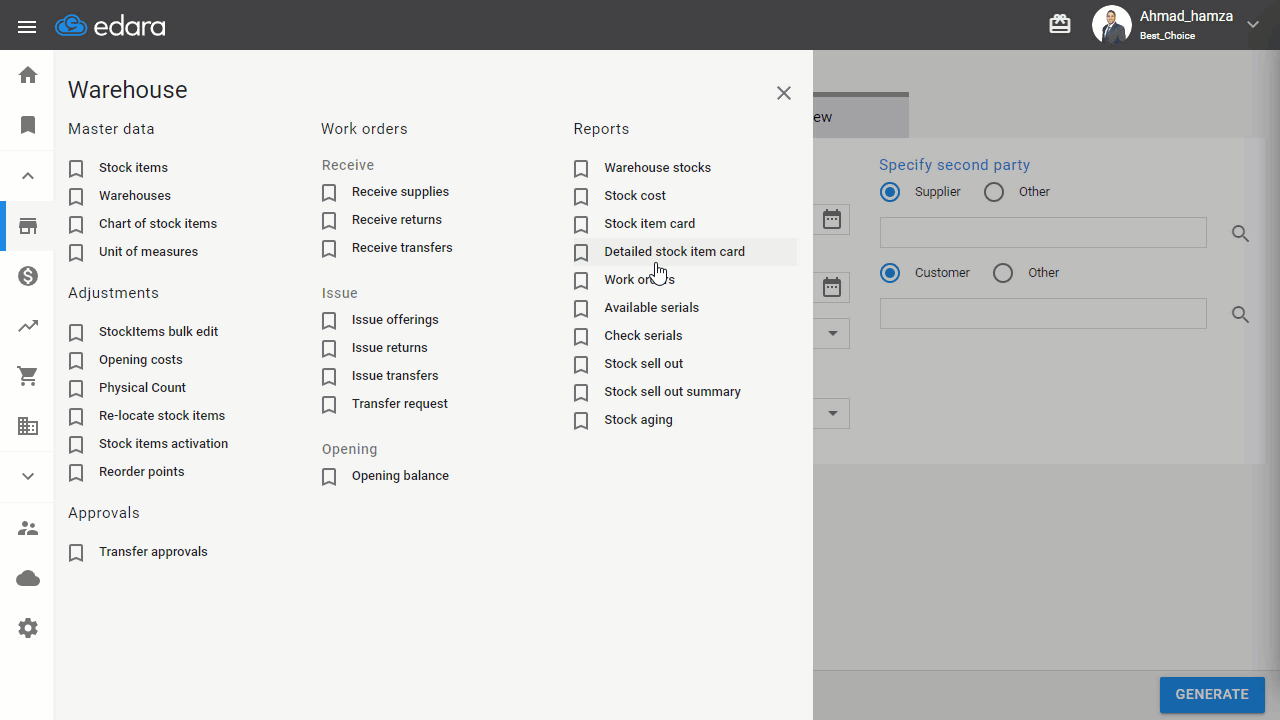Collapse sidebar with the up chevron
This screenshot has height=720, width=1280.
(x=28, y=176)
